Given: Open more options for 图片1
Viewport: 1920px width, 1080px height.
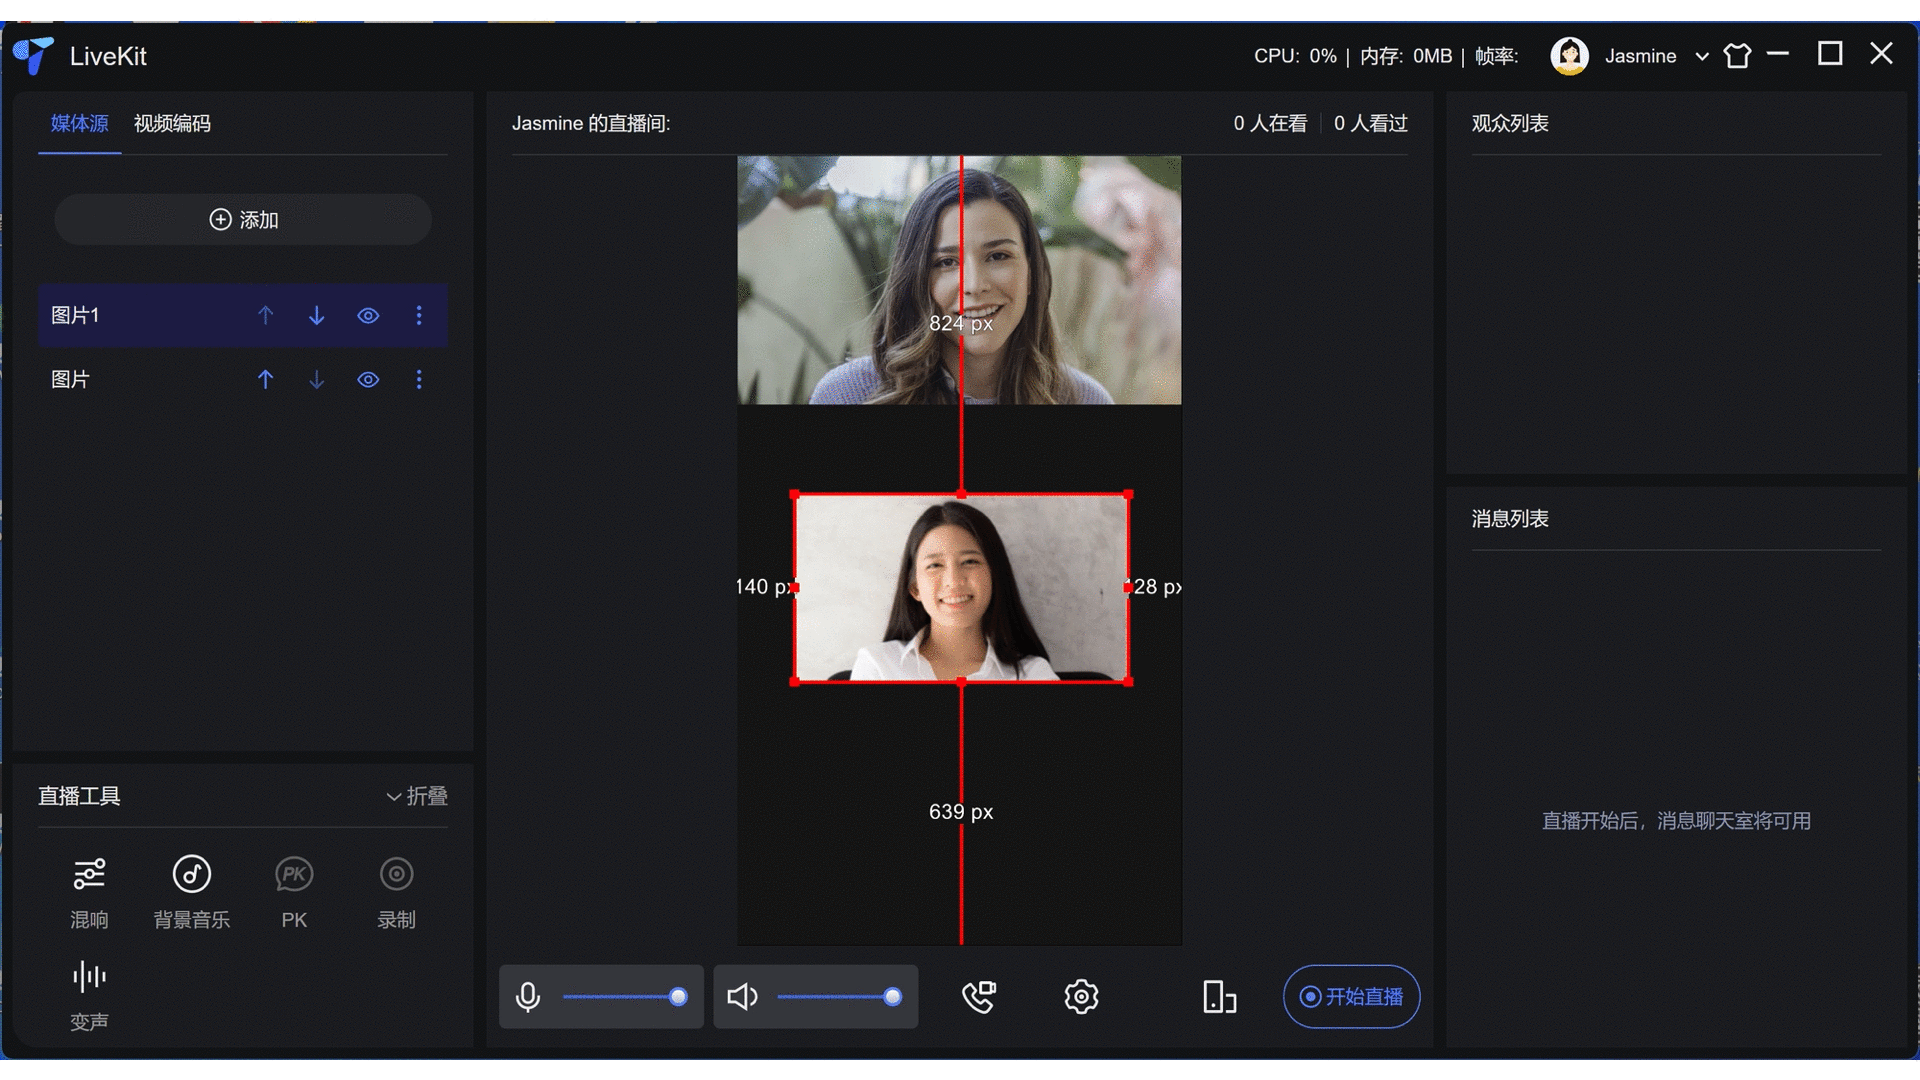Looking at the screenshot, I should point(419,316).
